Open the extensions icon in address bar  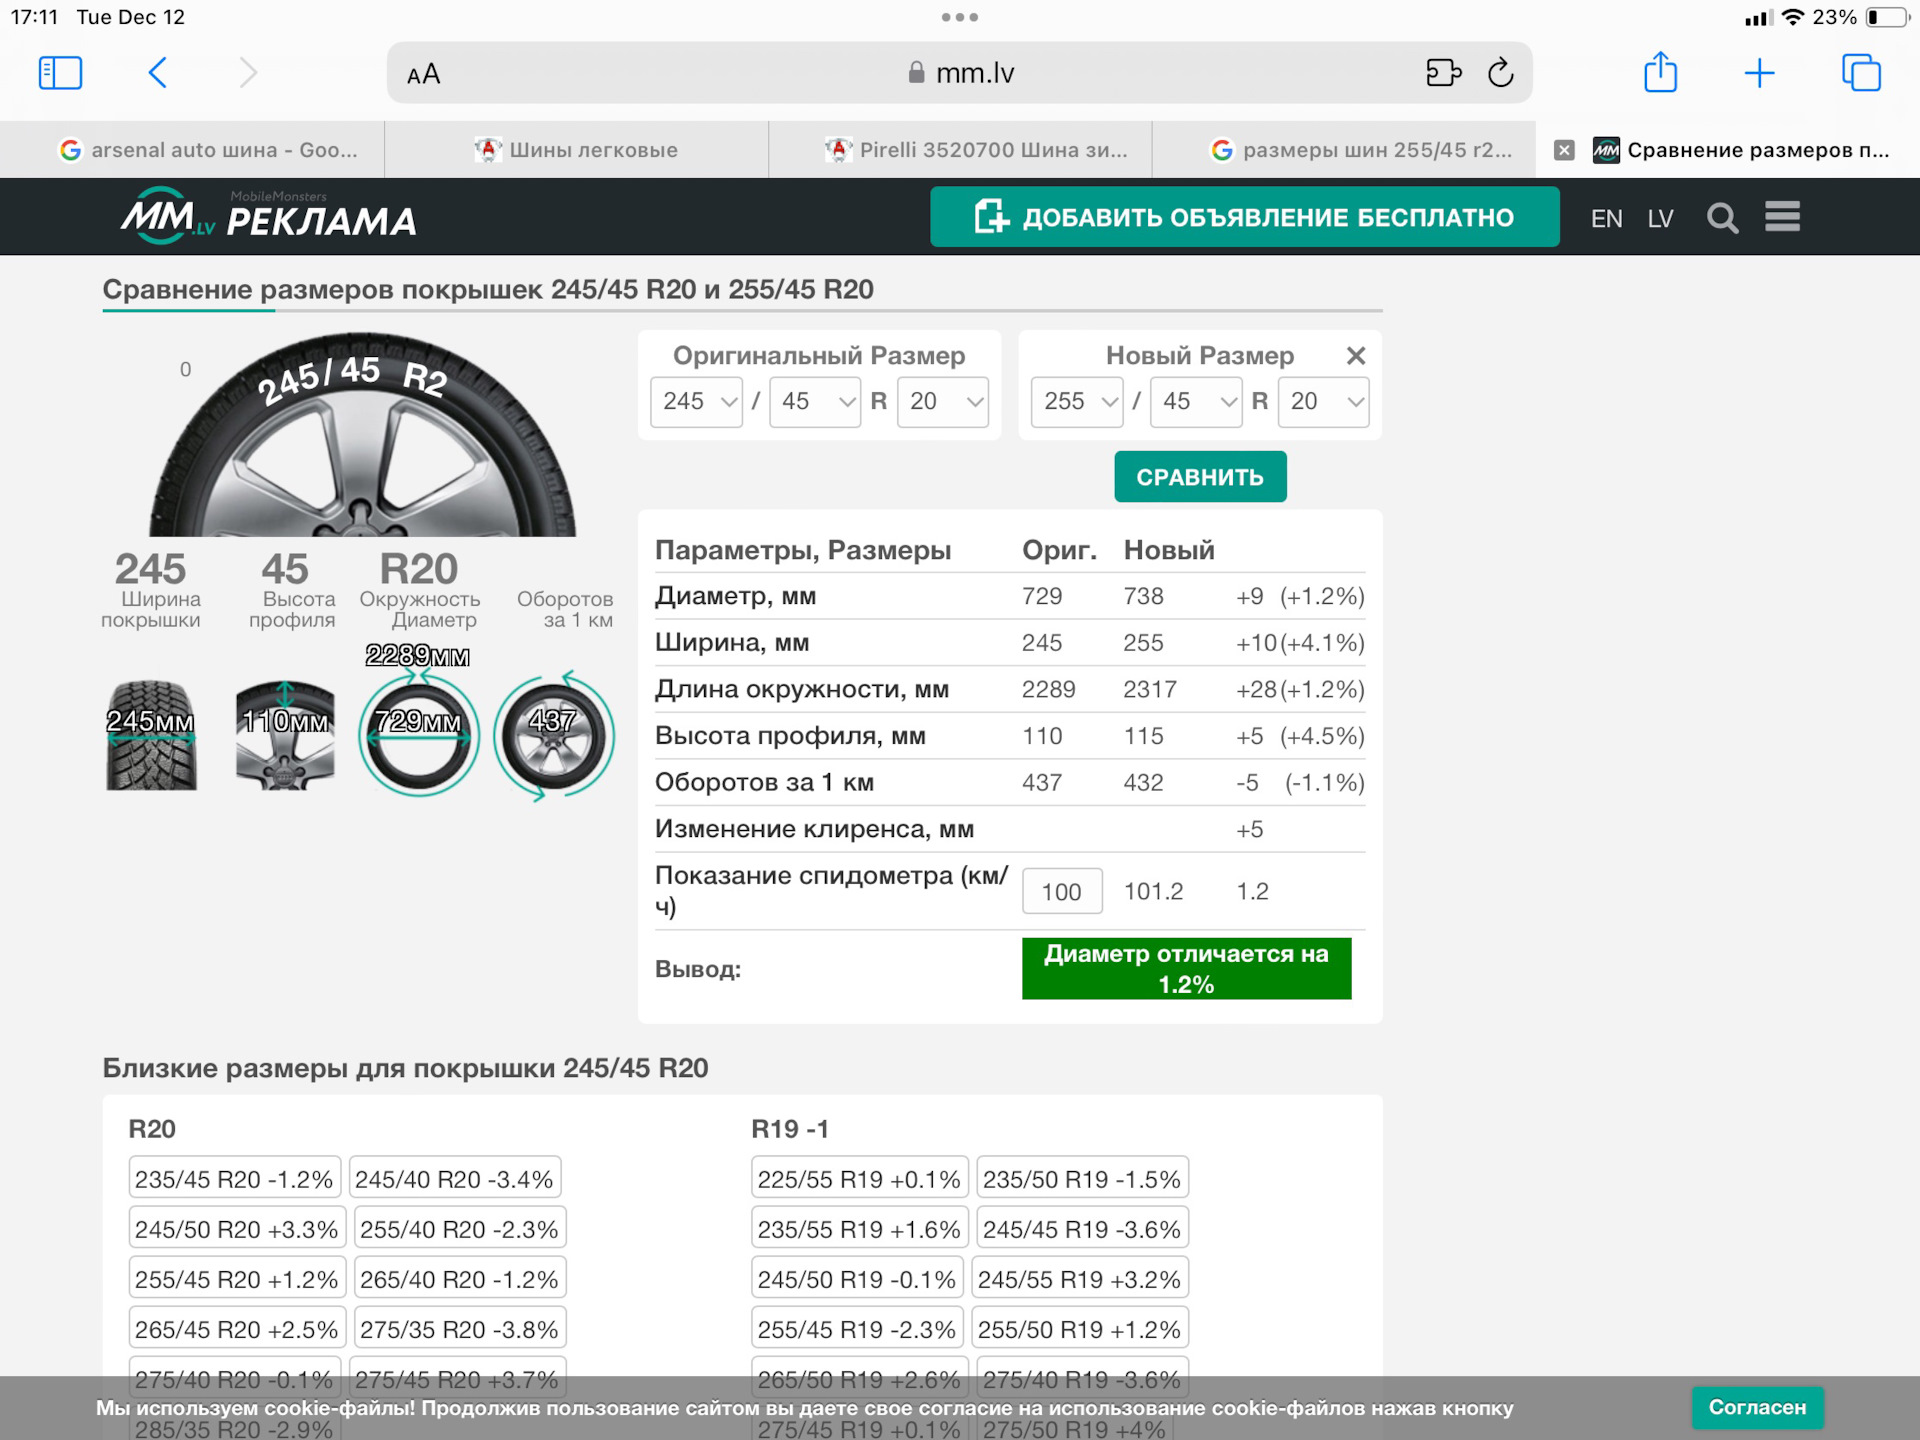(x=1443, y=73)
